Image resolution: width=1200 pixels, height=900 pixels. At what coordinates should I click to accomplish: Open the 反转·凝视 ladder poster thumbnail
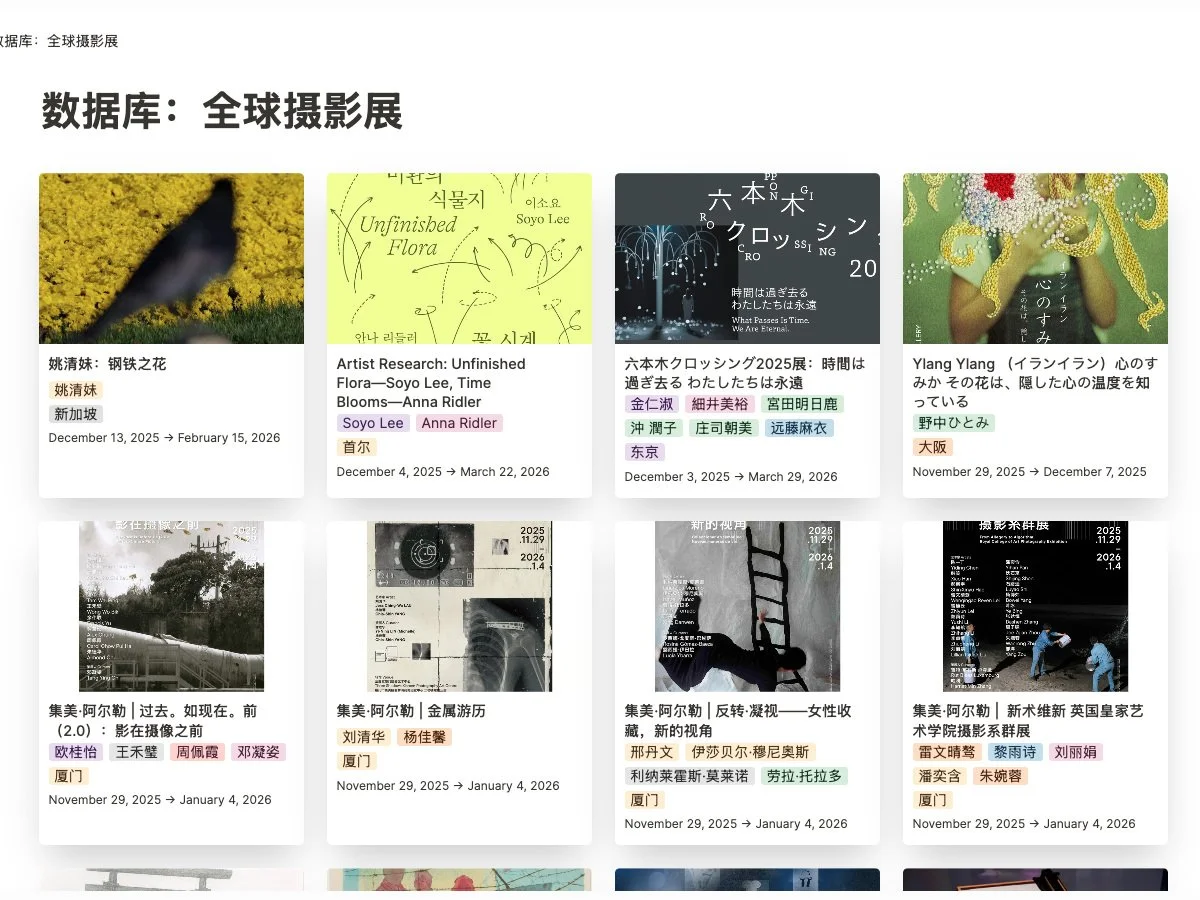(747, 606)
